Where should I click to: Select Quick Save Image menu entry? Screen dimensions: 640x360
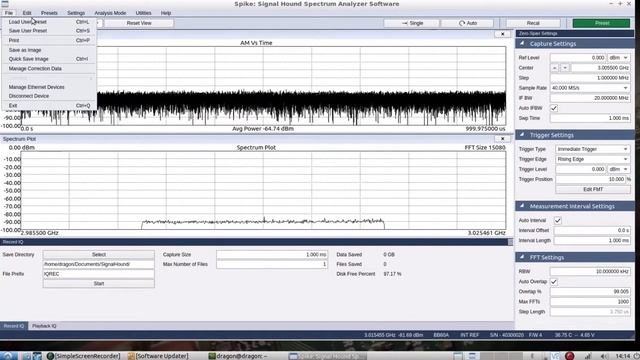[x=49, y=59]
